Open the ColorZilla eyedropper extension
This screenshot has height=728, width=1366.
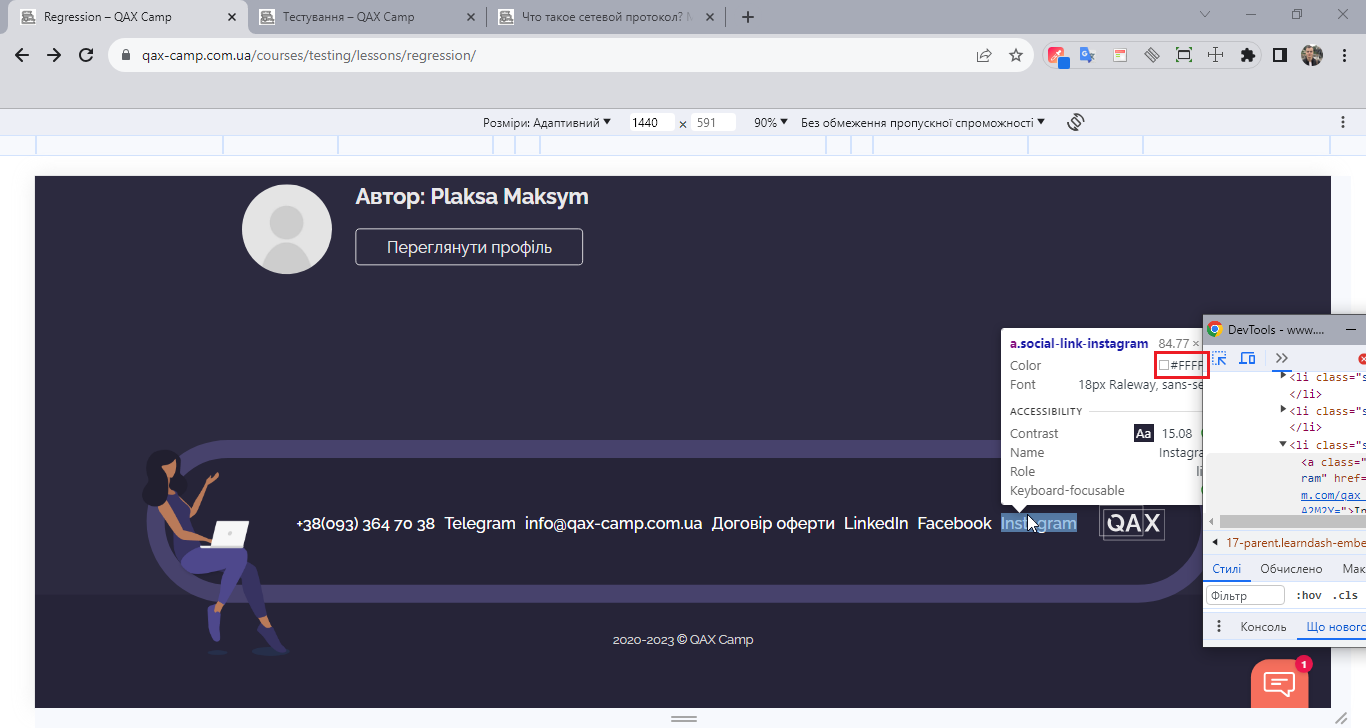[x=1058, y=55]
